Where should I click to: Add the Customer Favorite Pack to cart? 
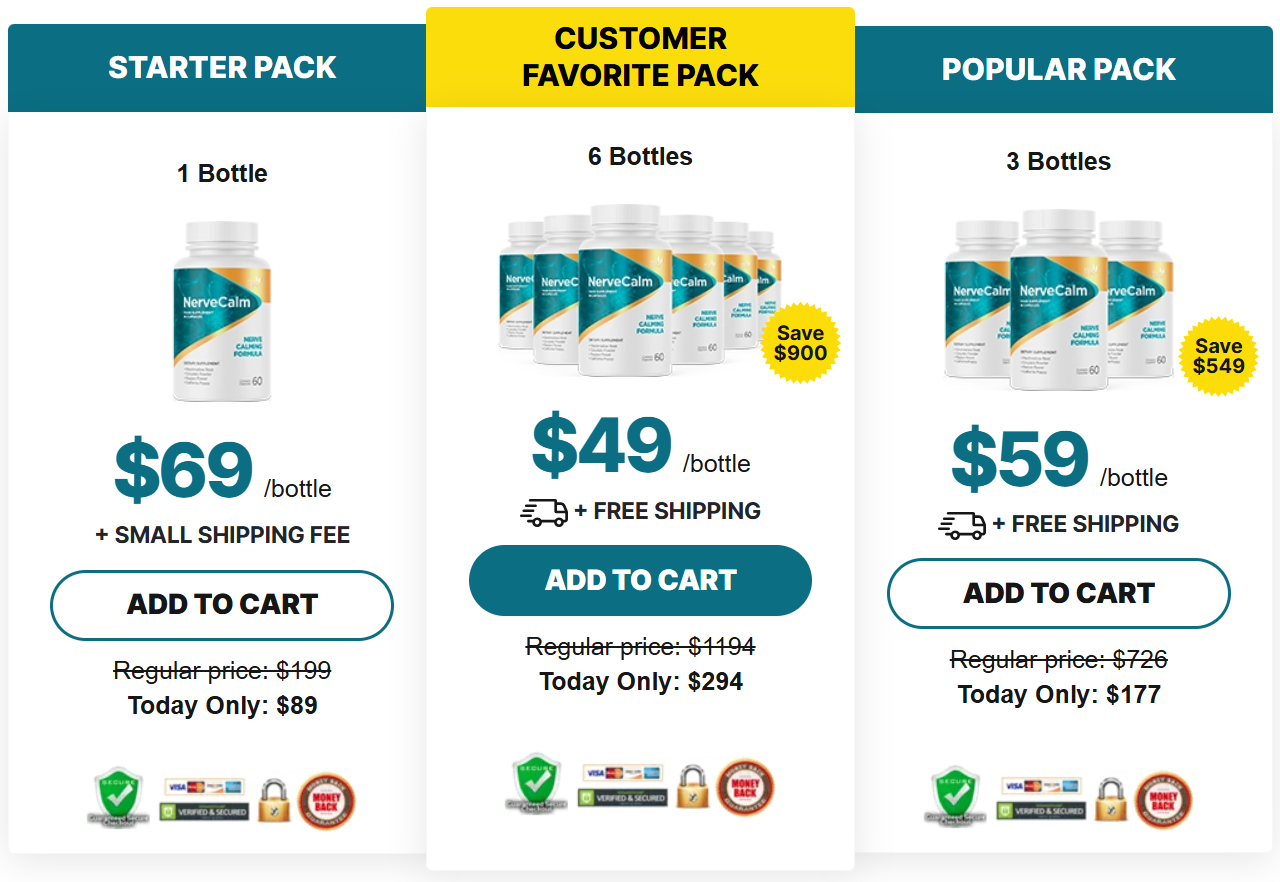[x=639, y=580]
